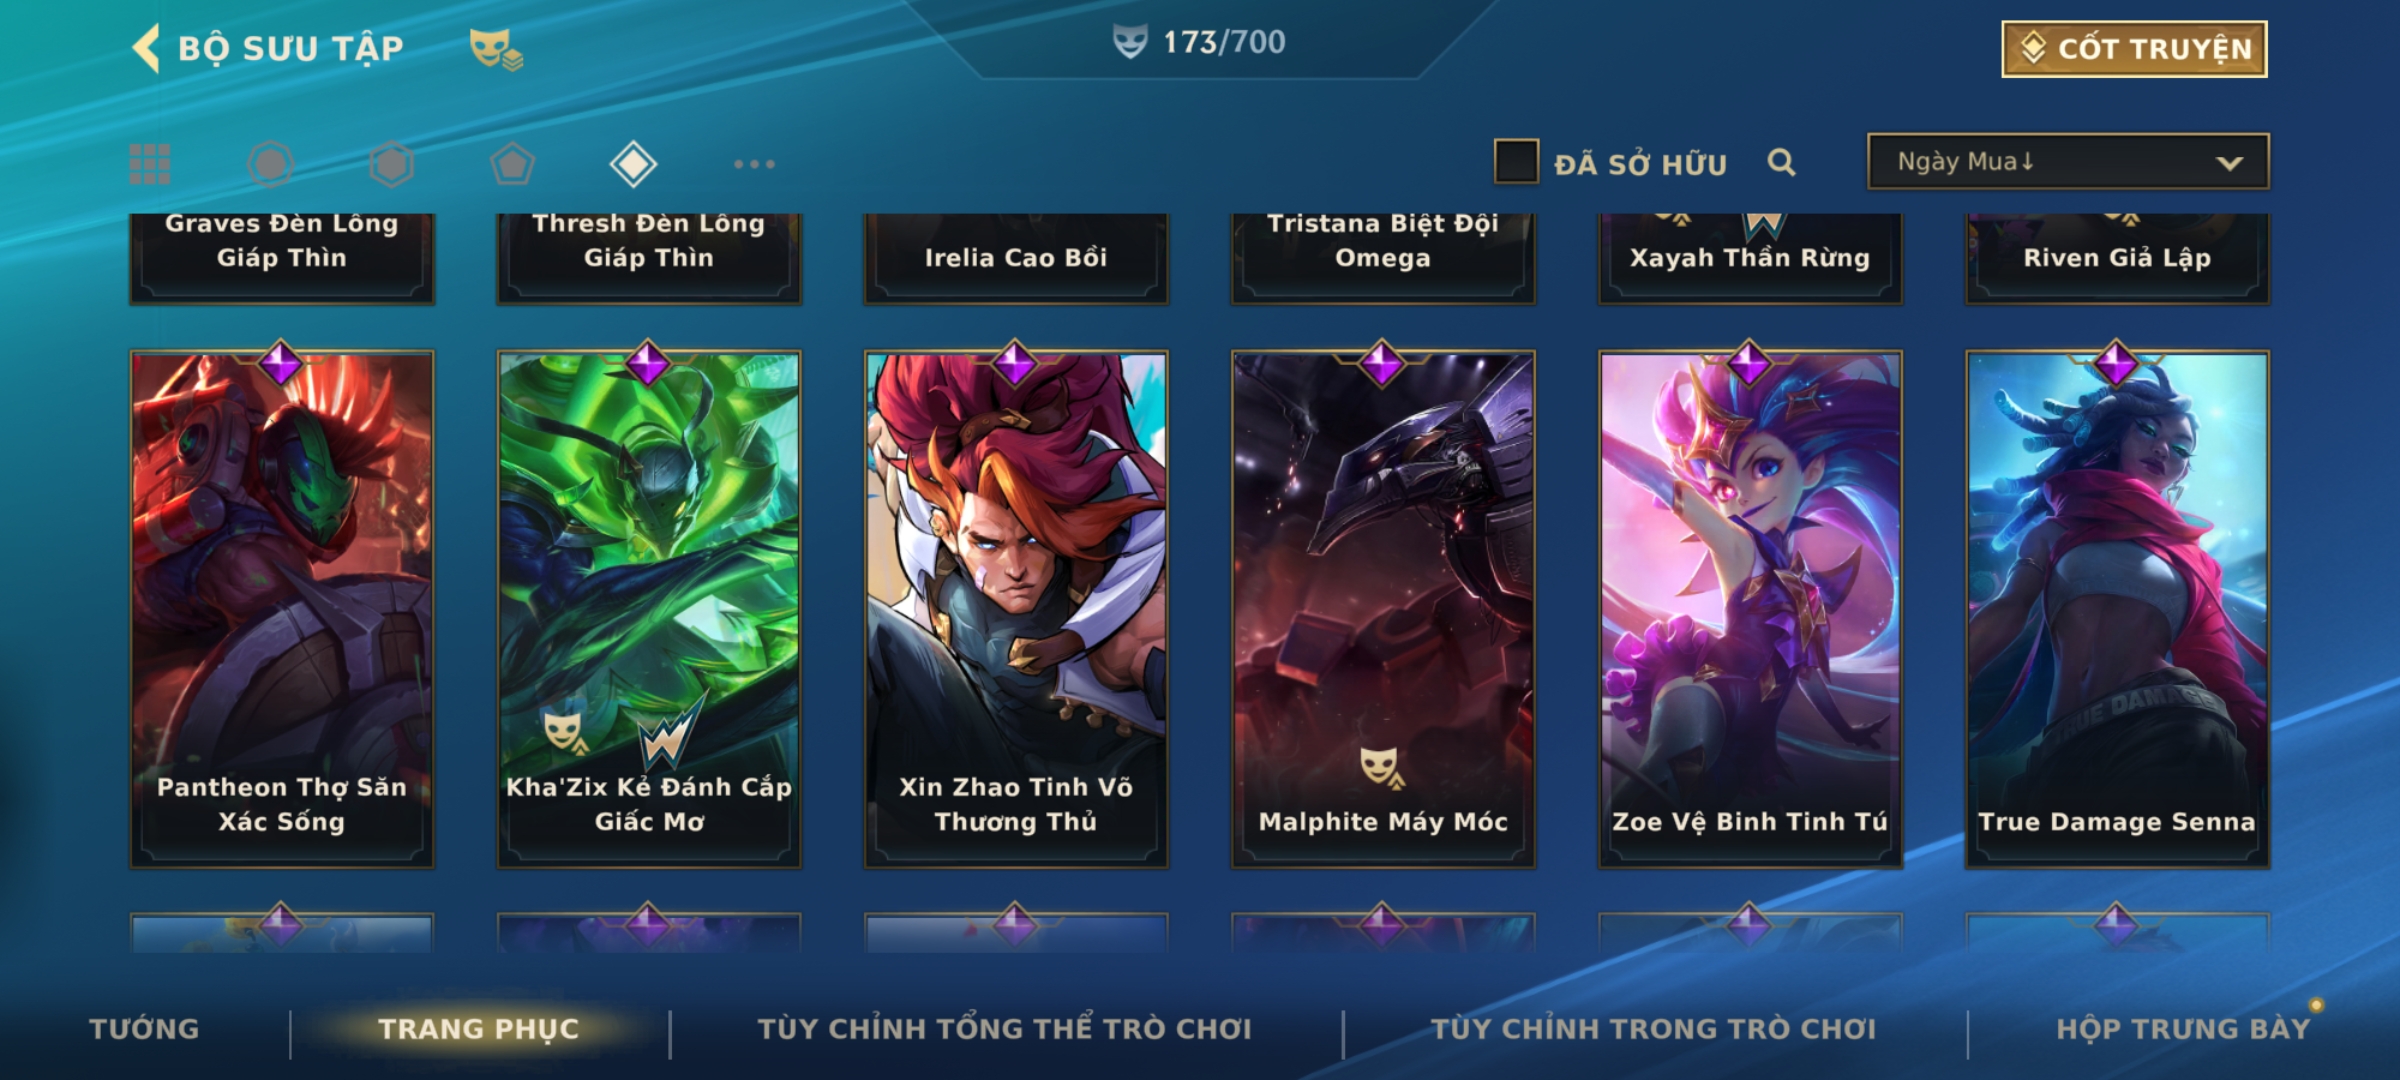This screenshot has height=1080, width=2400.
Task: Click the search magnifier icon
Action: pos(1781,162)
